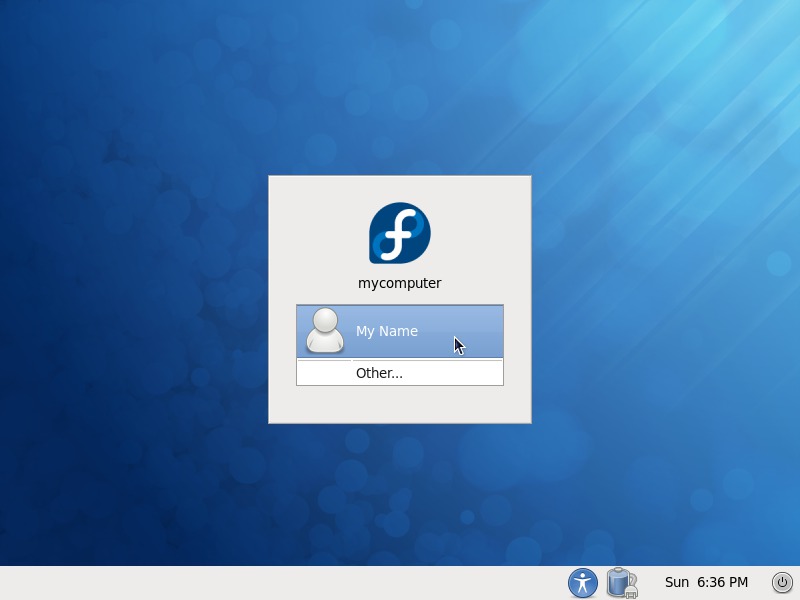The image size is (800, 600).
Task: Click the user avatar silhouette icon
Action: click(x=325, y=331)
